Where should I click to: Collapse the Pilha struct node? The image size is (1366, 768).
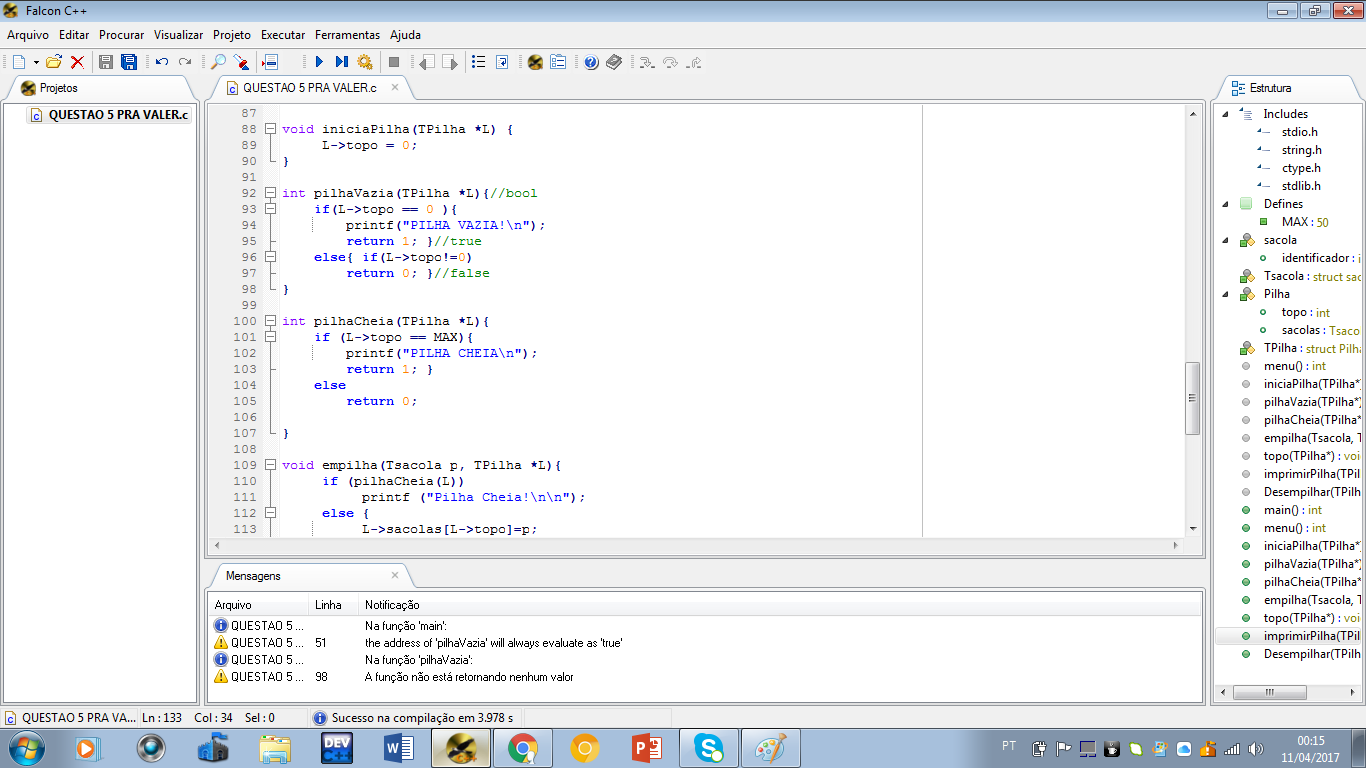pos(1225,293)
